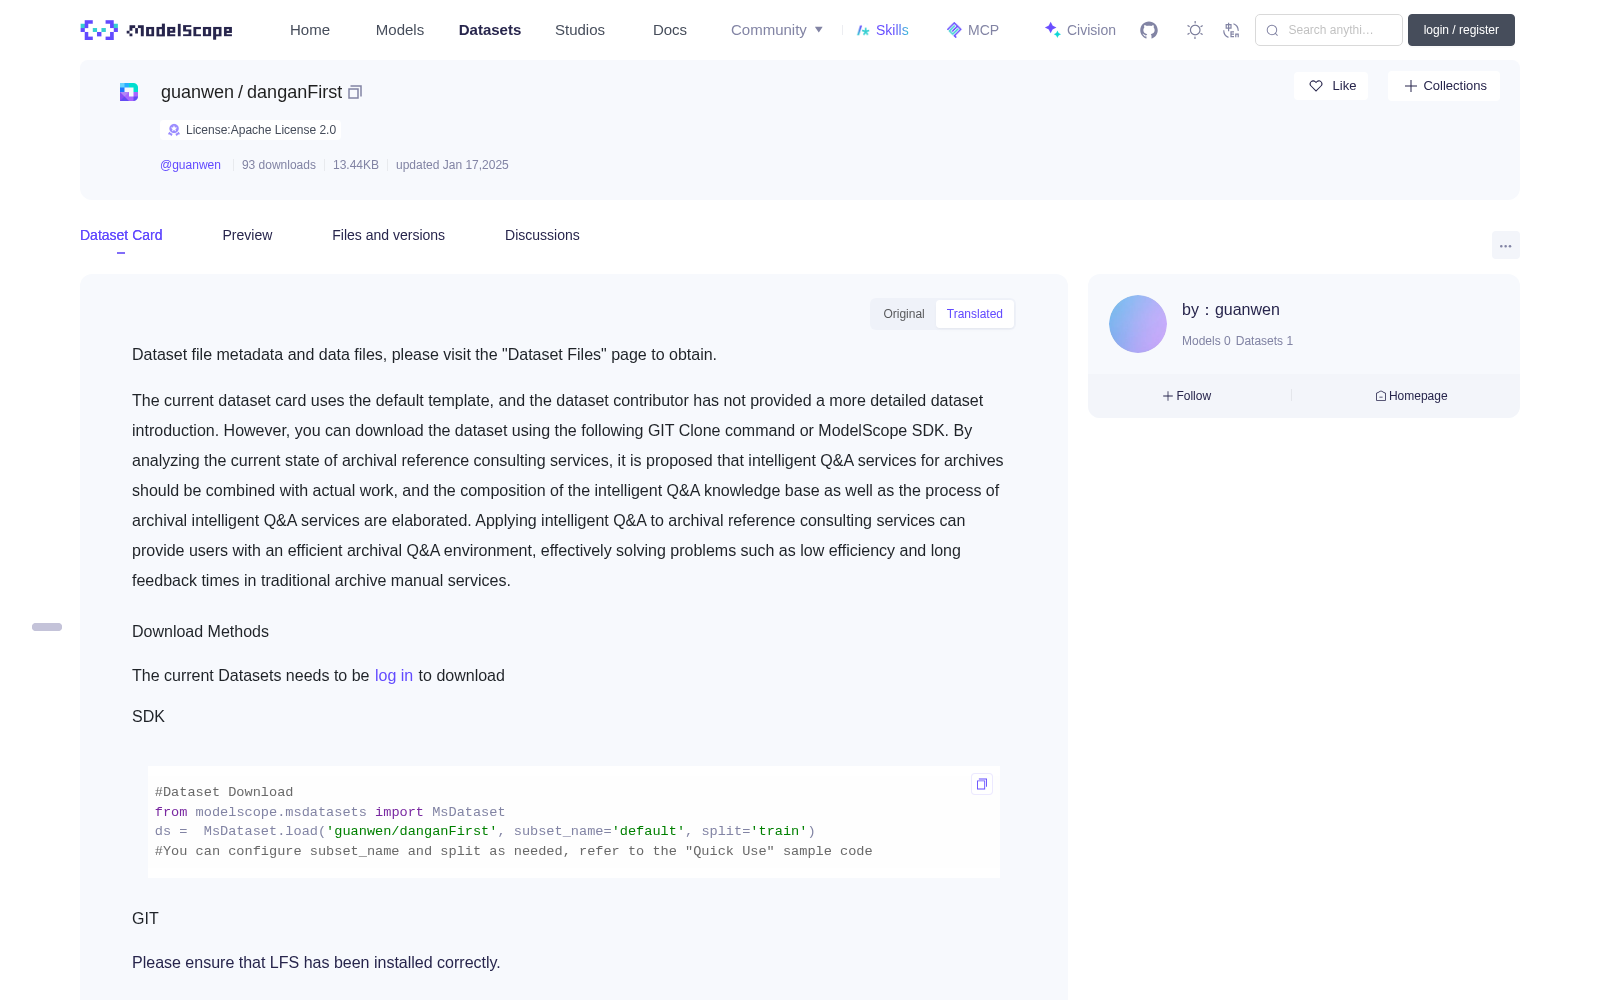Image resolution: width=1600 pixels, height=1000 pixels.
Task: Focus the Search anything field
Action: click(1329, 30)
